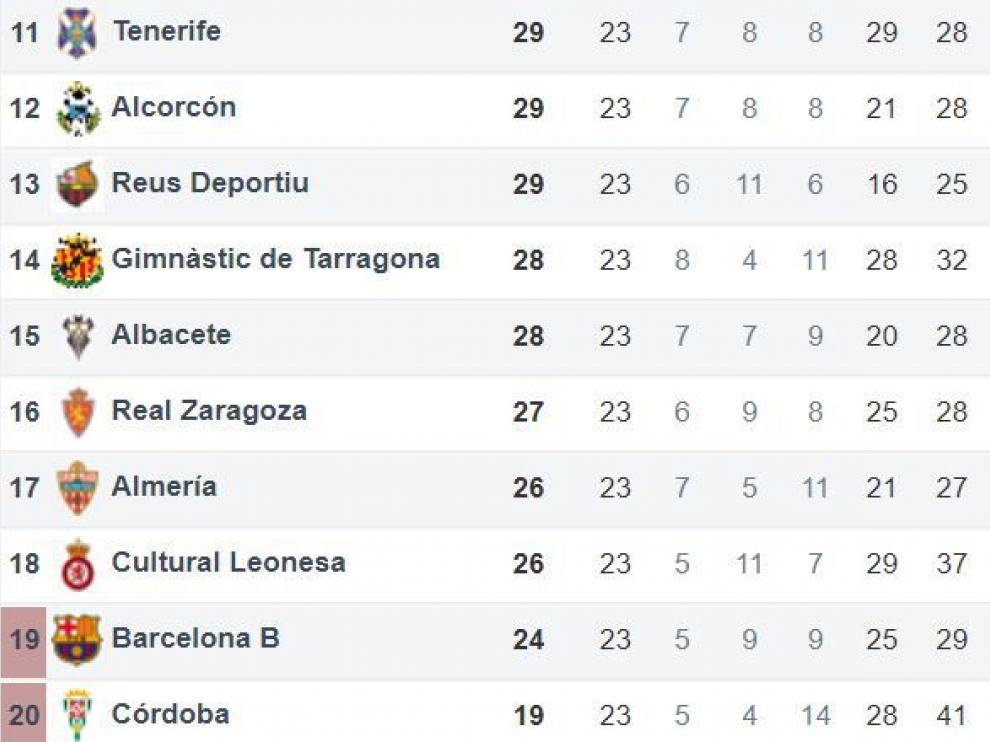This screenshot has height=742, width=990.
Task: Select the Cultural Leonesa team name
Action: (229, 563)
